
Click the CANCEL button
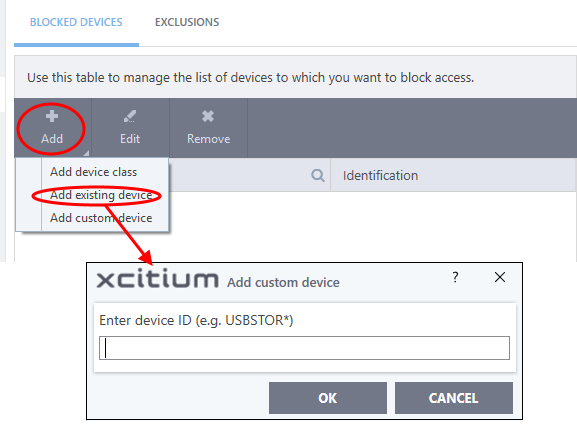click(454, 398)
